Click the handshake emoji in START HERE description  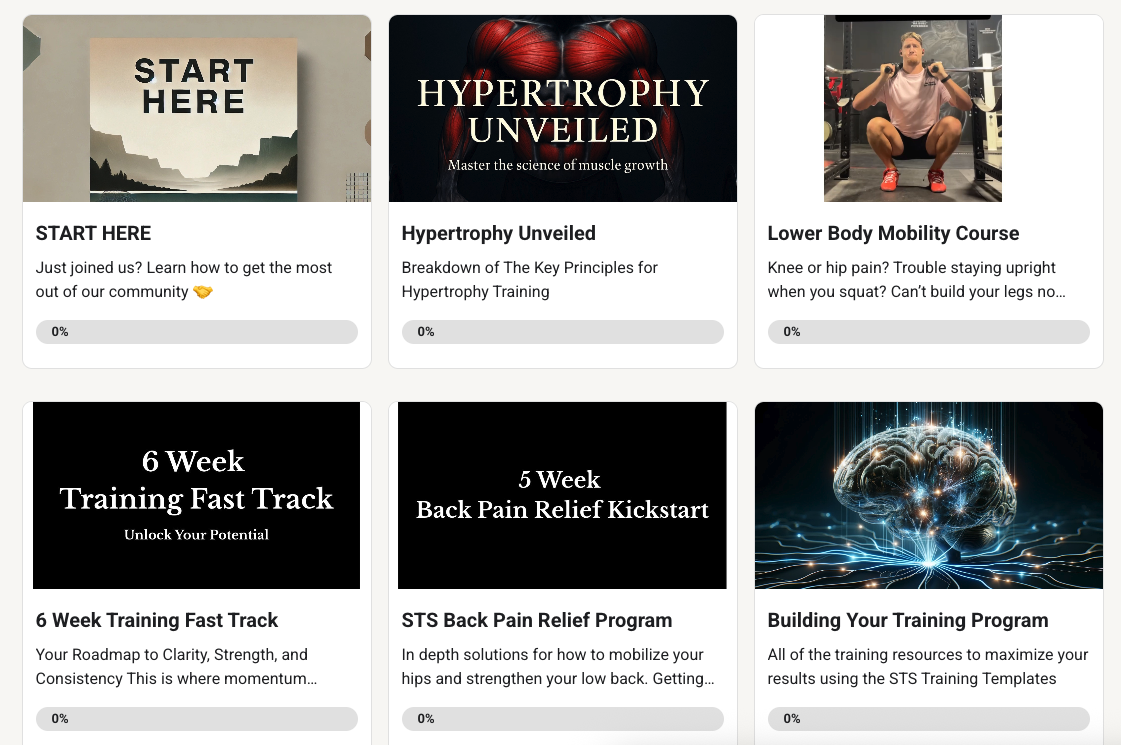203,292
